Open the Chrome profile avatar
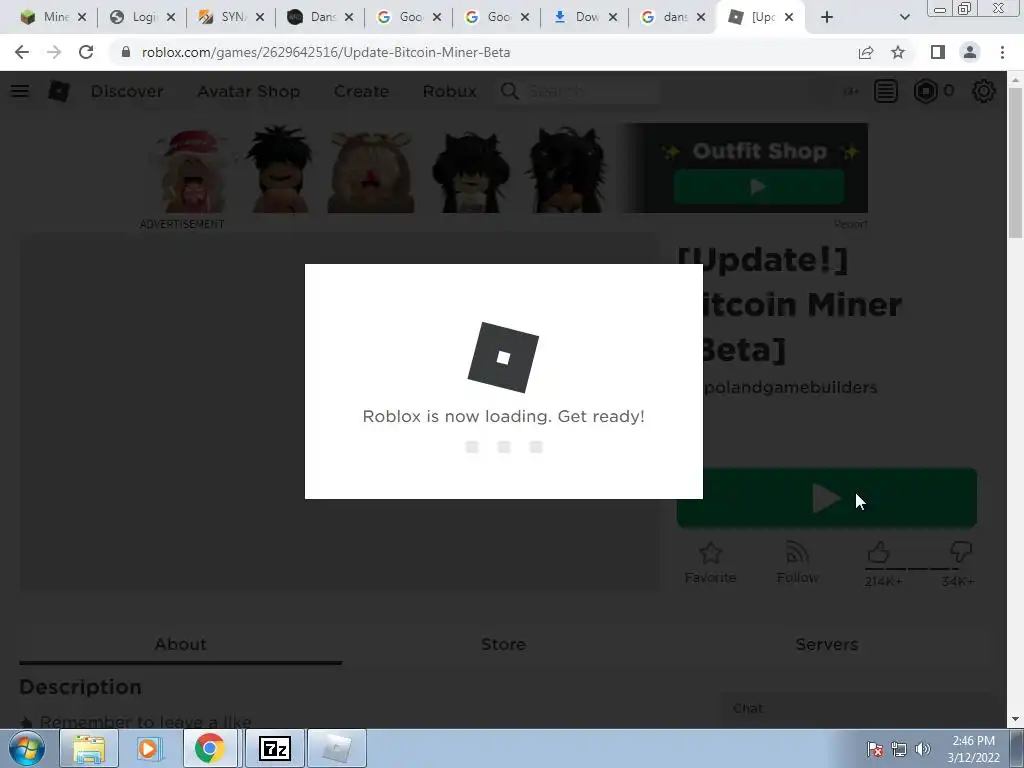This screenshot has height=768, width=1024. click(970, 52)
